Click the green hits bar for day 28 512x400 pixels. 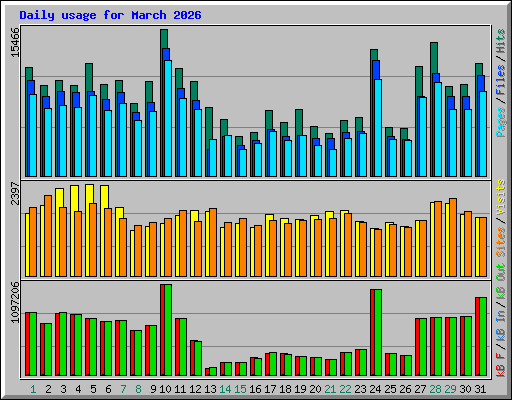(x=434, y=58)
